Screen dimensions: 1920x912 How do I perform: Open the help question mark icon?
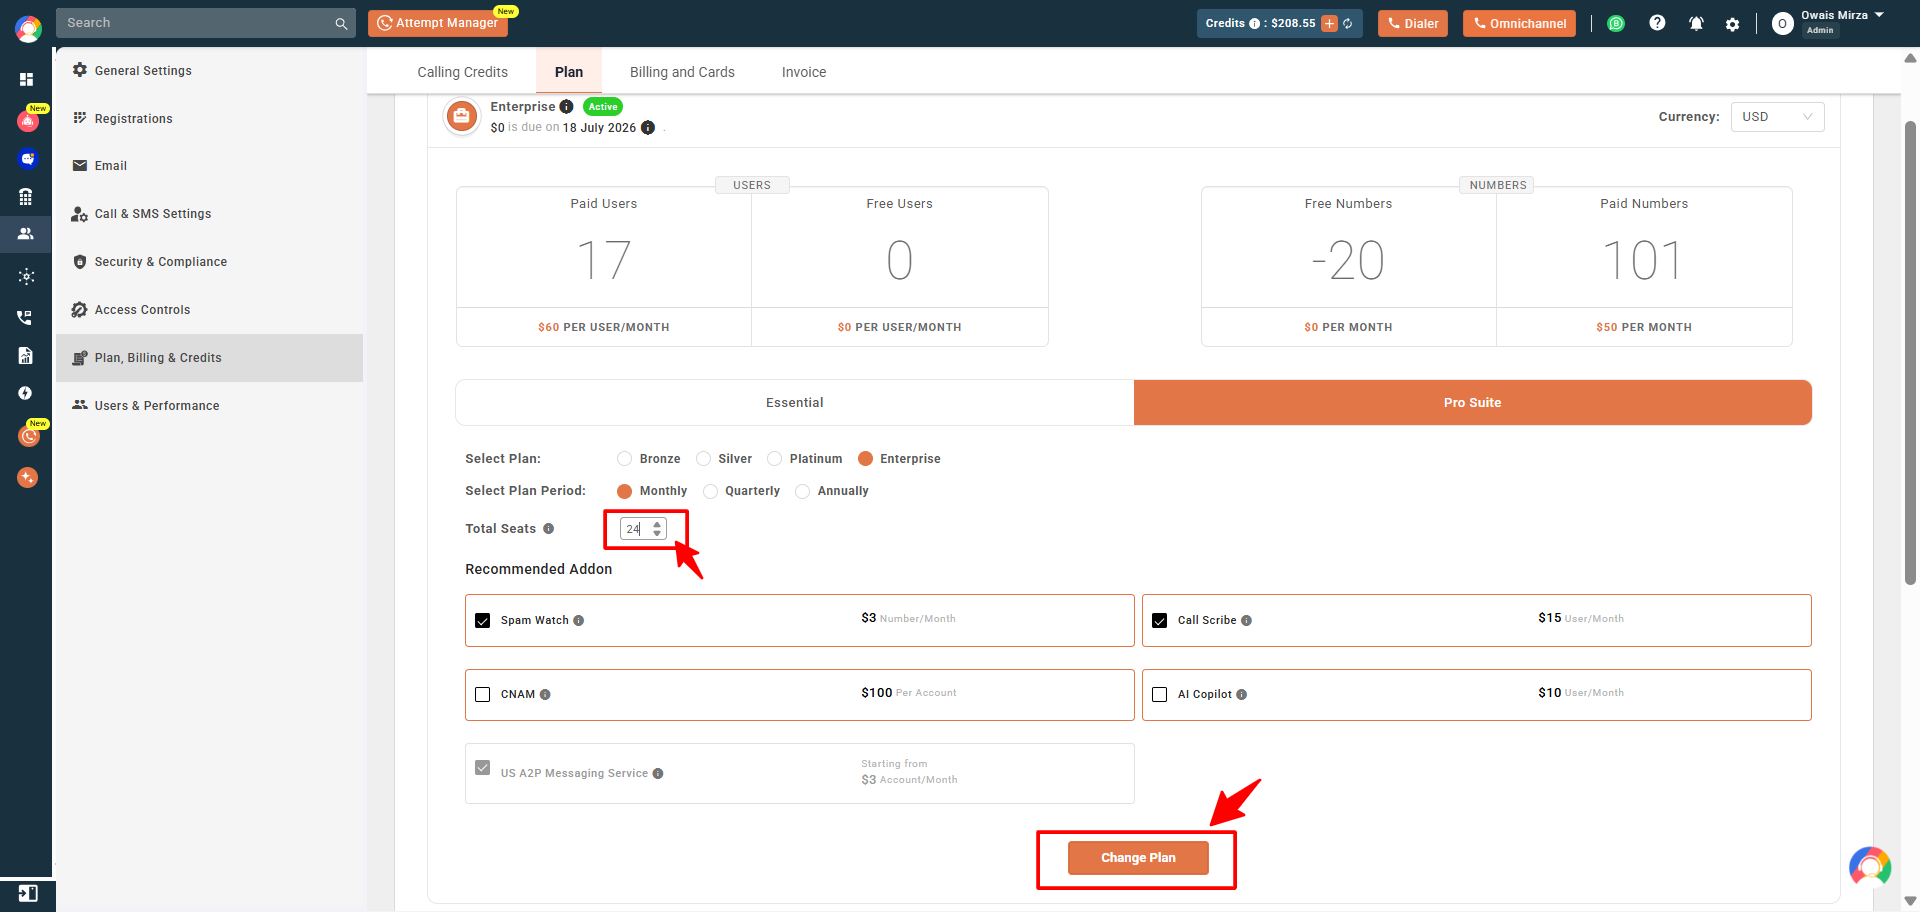pos(1657,23)
